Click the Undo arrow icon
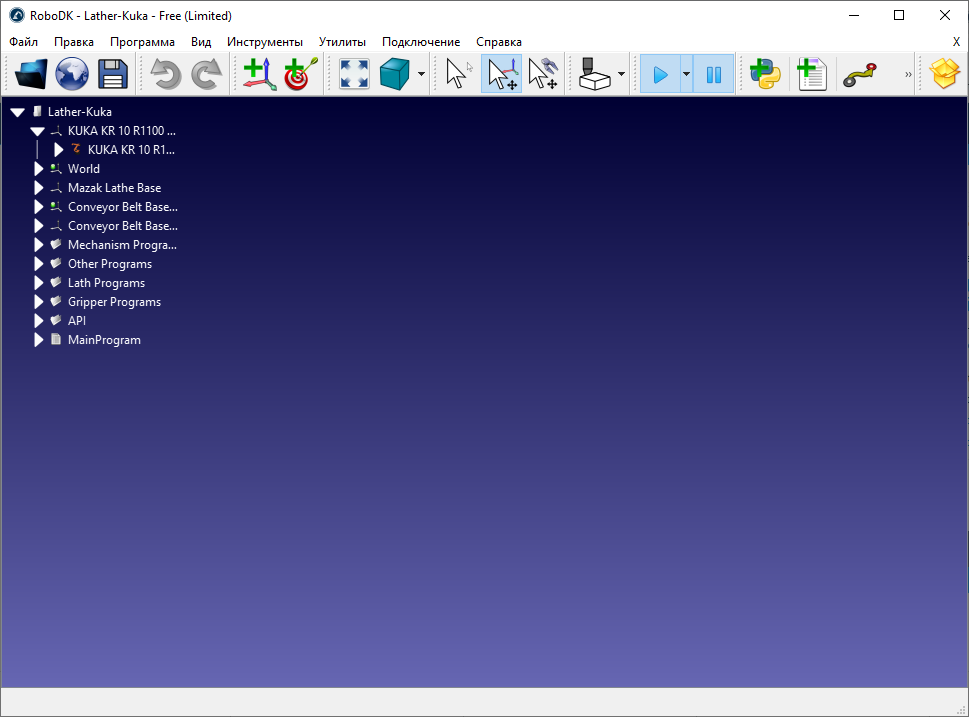This screenshot has height=717, width=969. [x=165, y=74]
